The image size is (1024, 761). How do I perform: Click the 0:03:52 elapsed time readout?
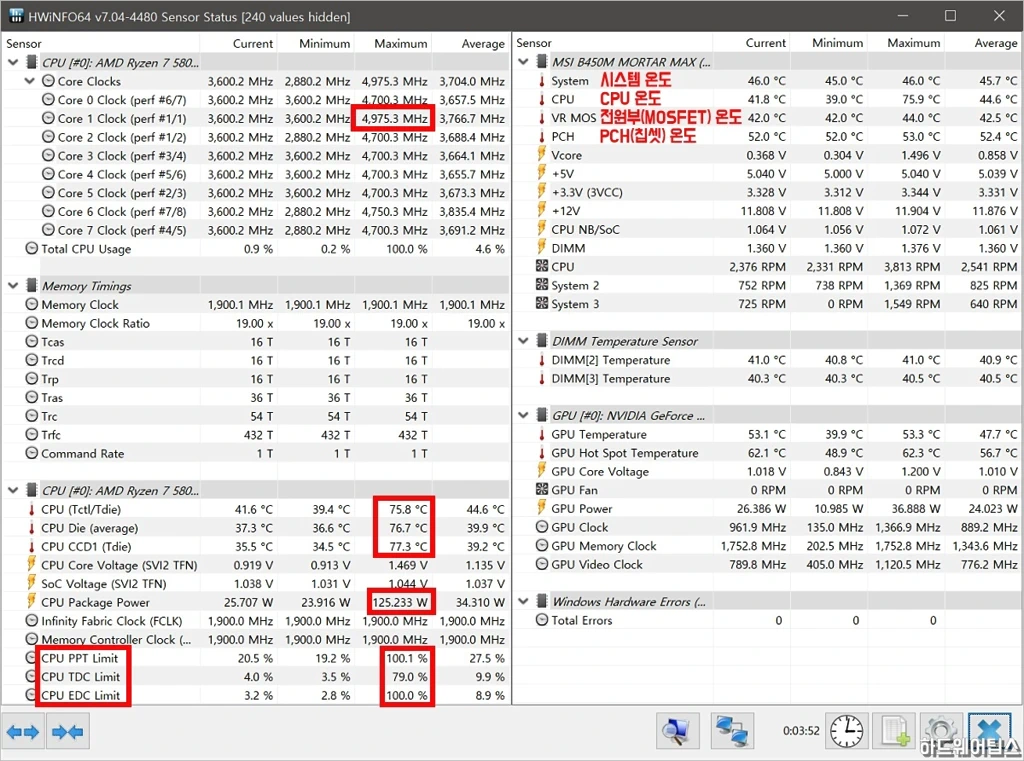pyautogui.click(x=801, y=730)
